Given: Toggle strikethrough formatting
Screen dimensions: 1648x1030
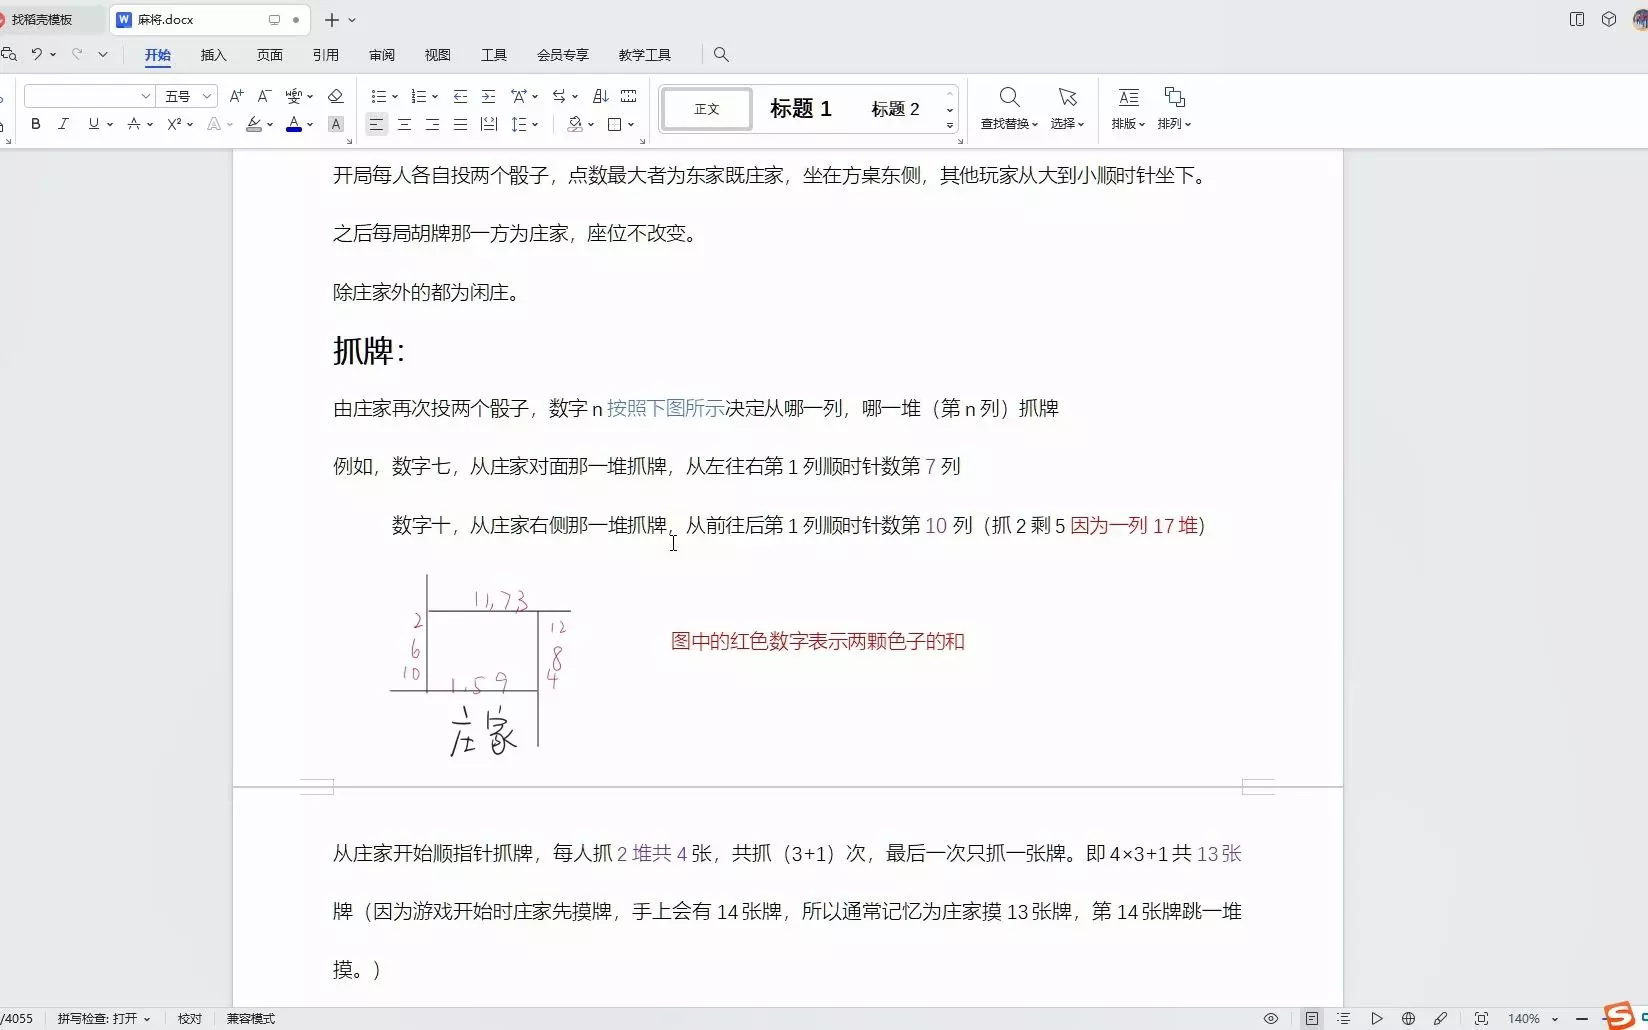Looking at the screenshot, I should (134, 124).
